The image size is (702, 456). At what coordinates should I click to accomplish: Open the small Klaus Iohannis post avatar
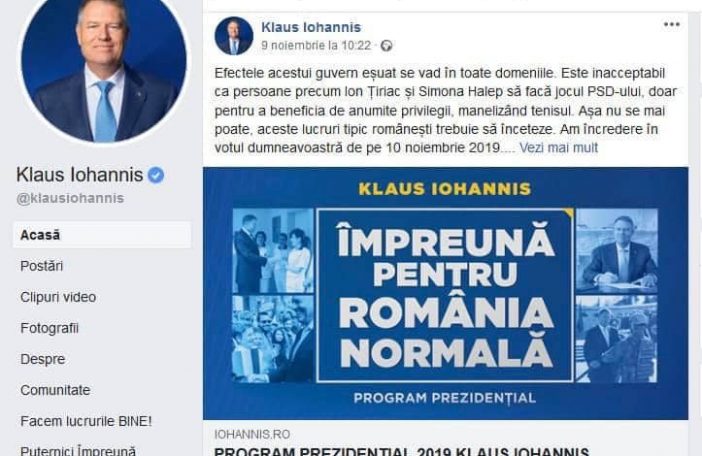coord(234,36)
